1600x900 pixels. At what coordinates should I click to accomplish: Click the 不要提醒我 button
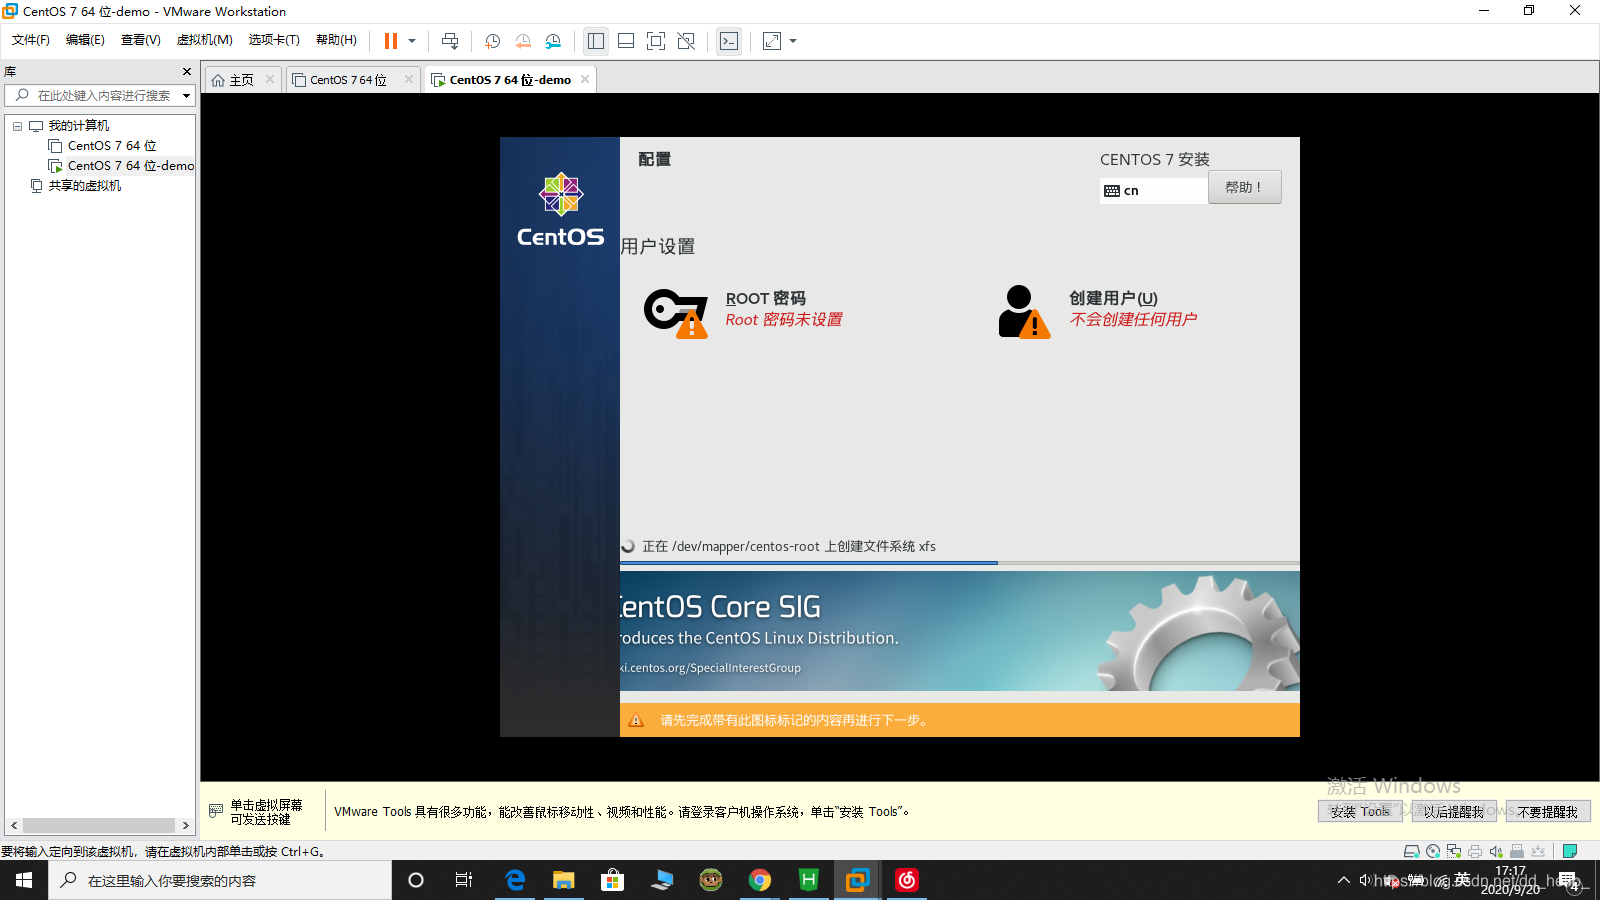pos(1547,812)
